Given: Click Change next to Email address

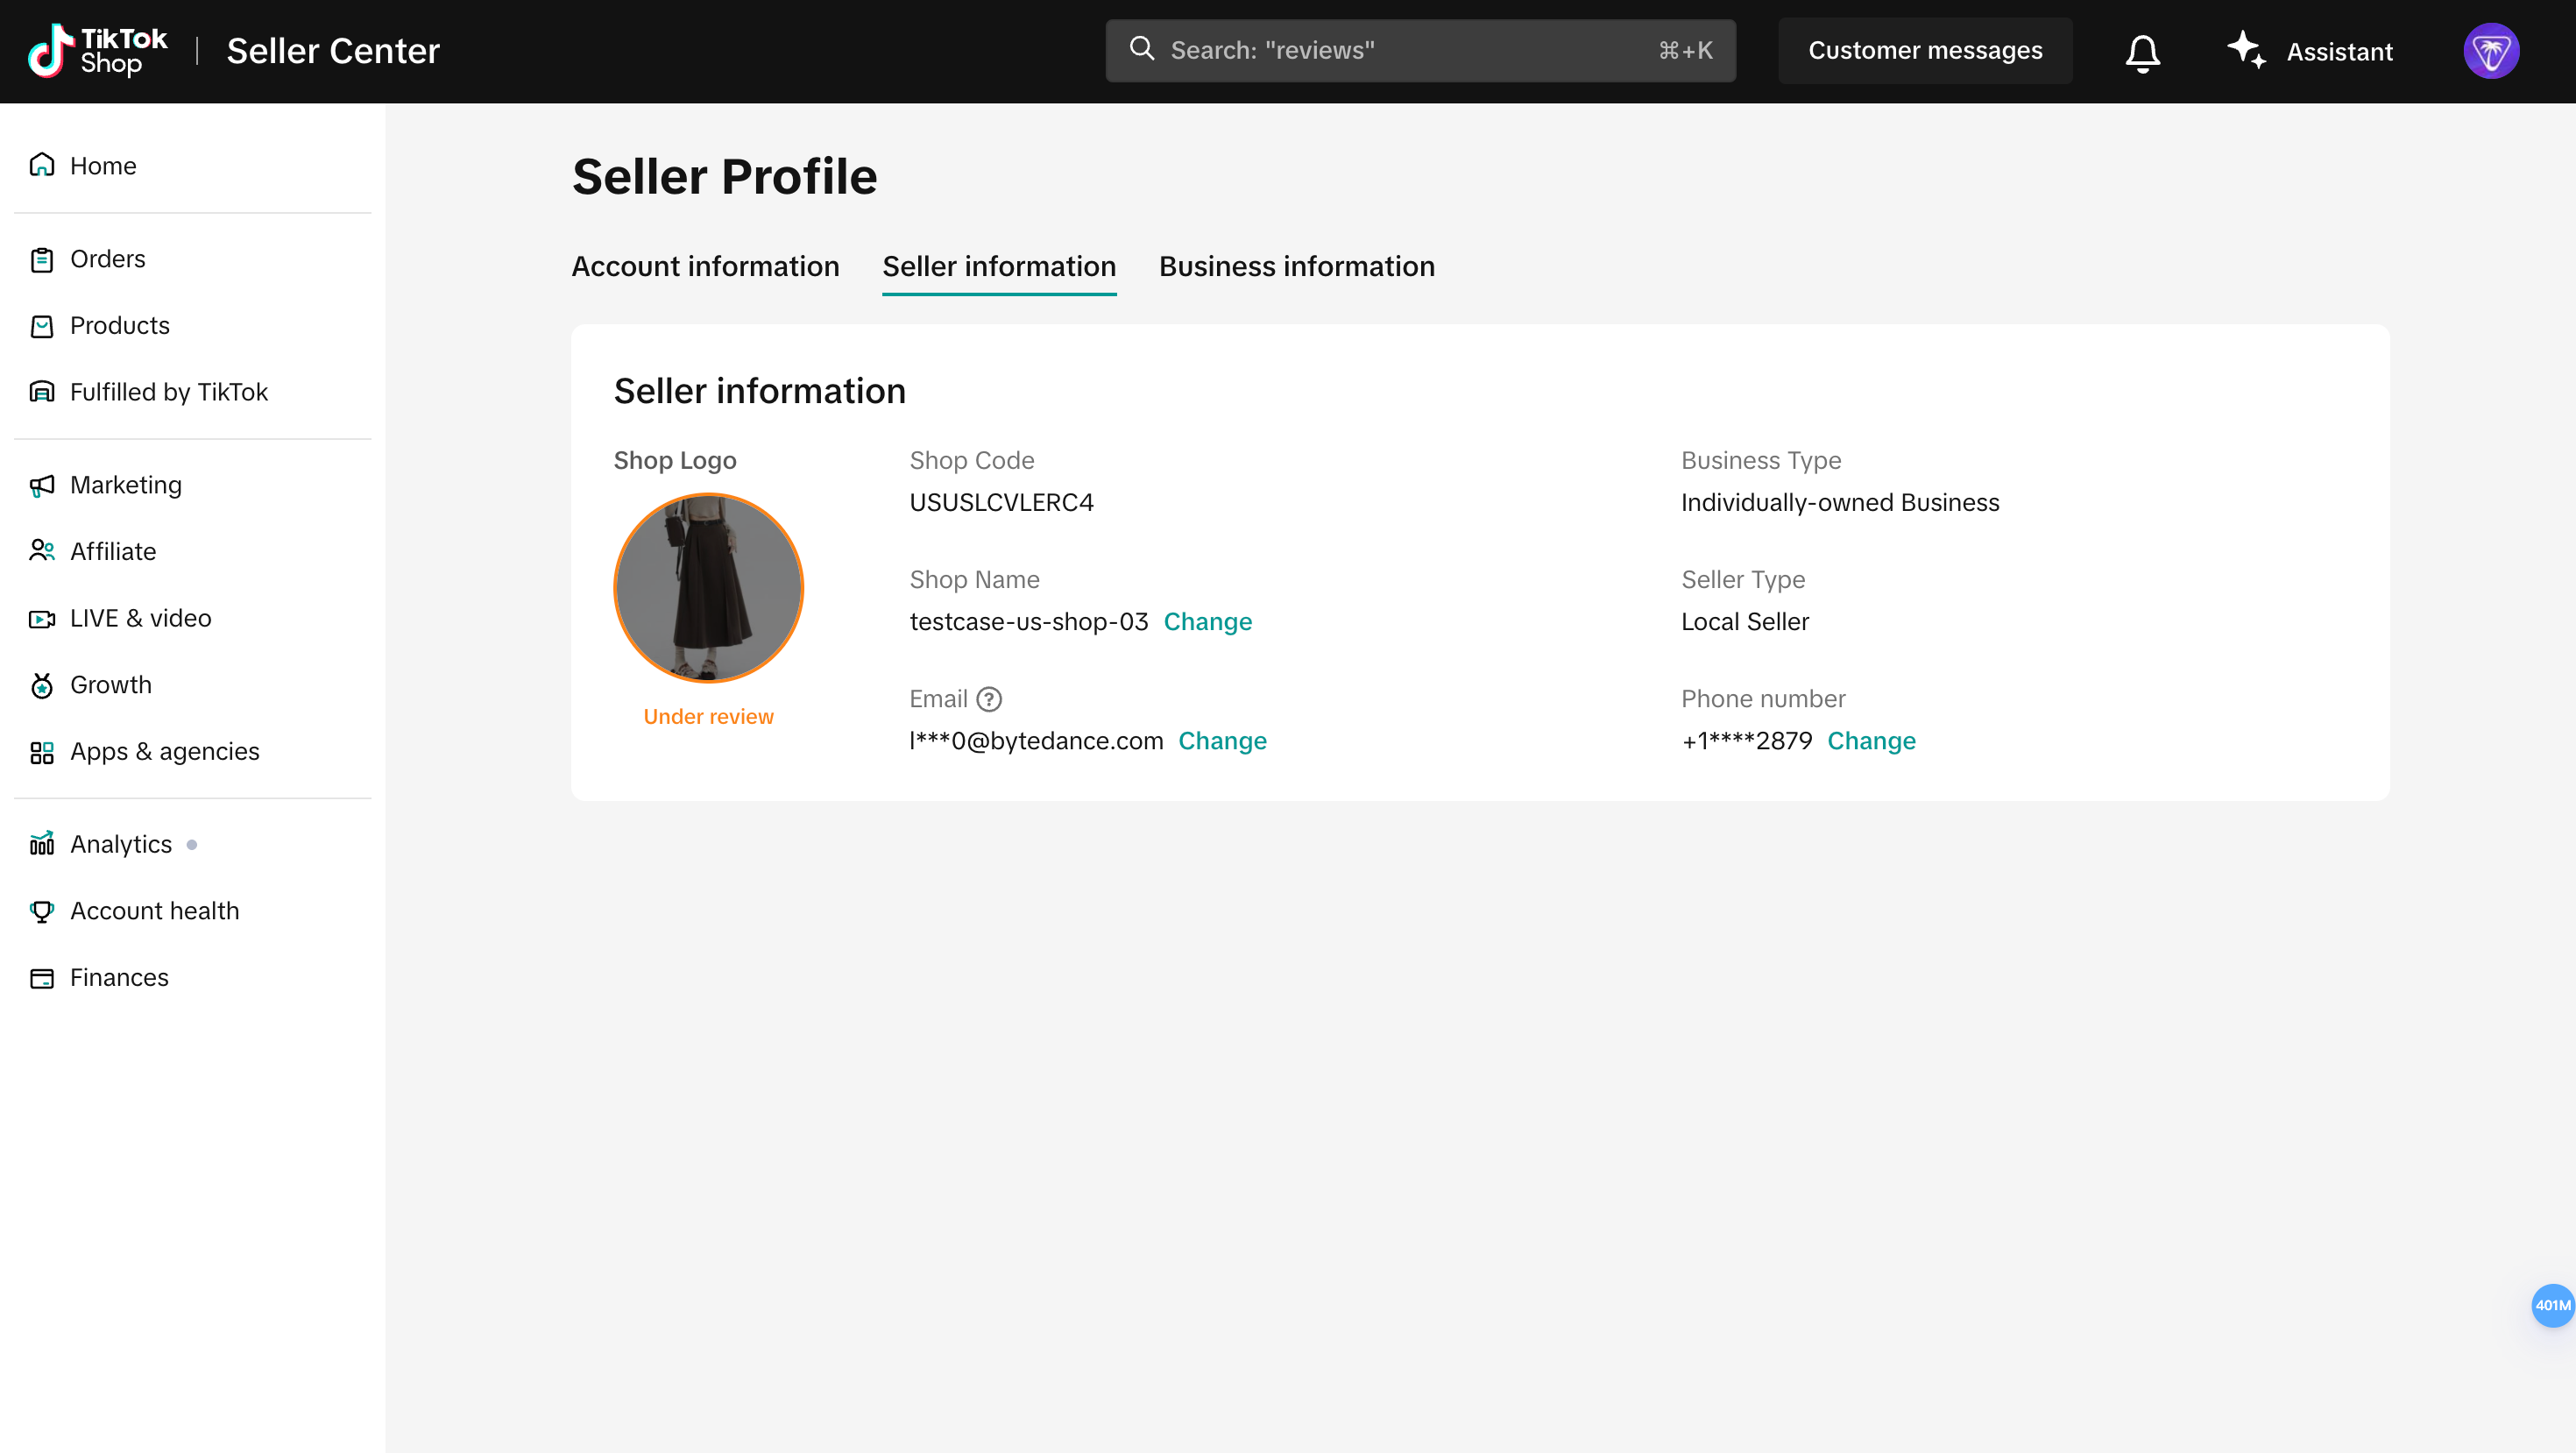Looking at the screenshot, I should [x=1222, y=741].
